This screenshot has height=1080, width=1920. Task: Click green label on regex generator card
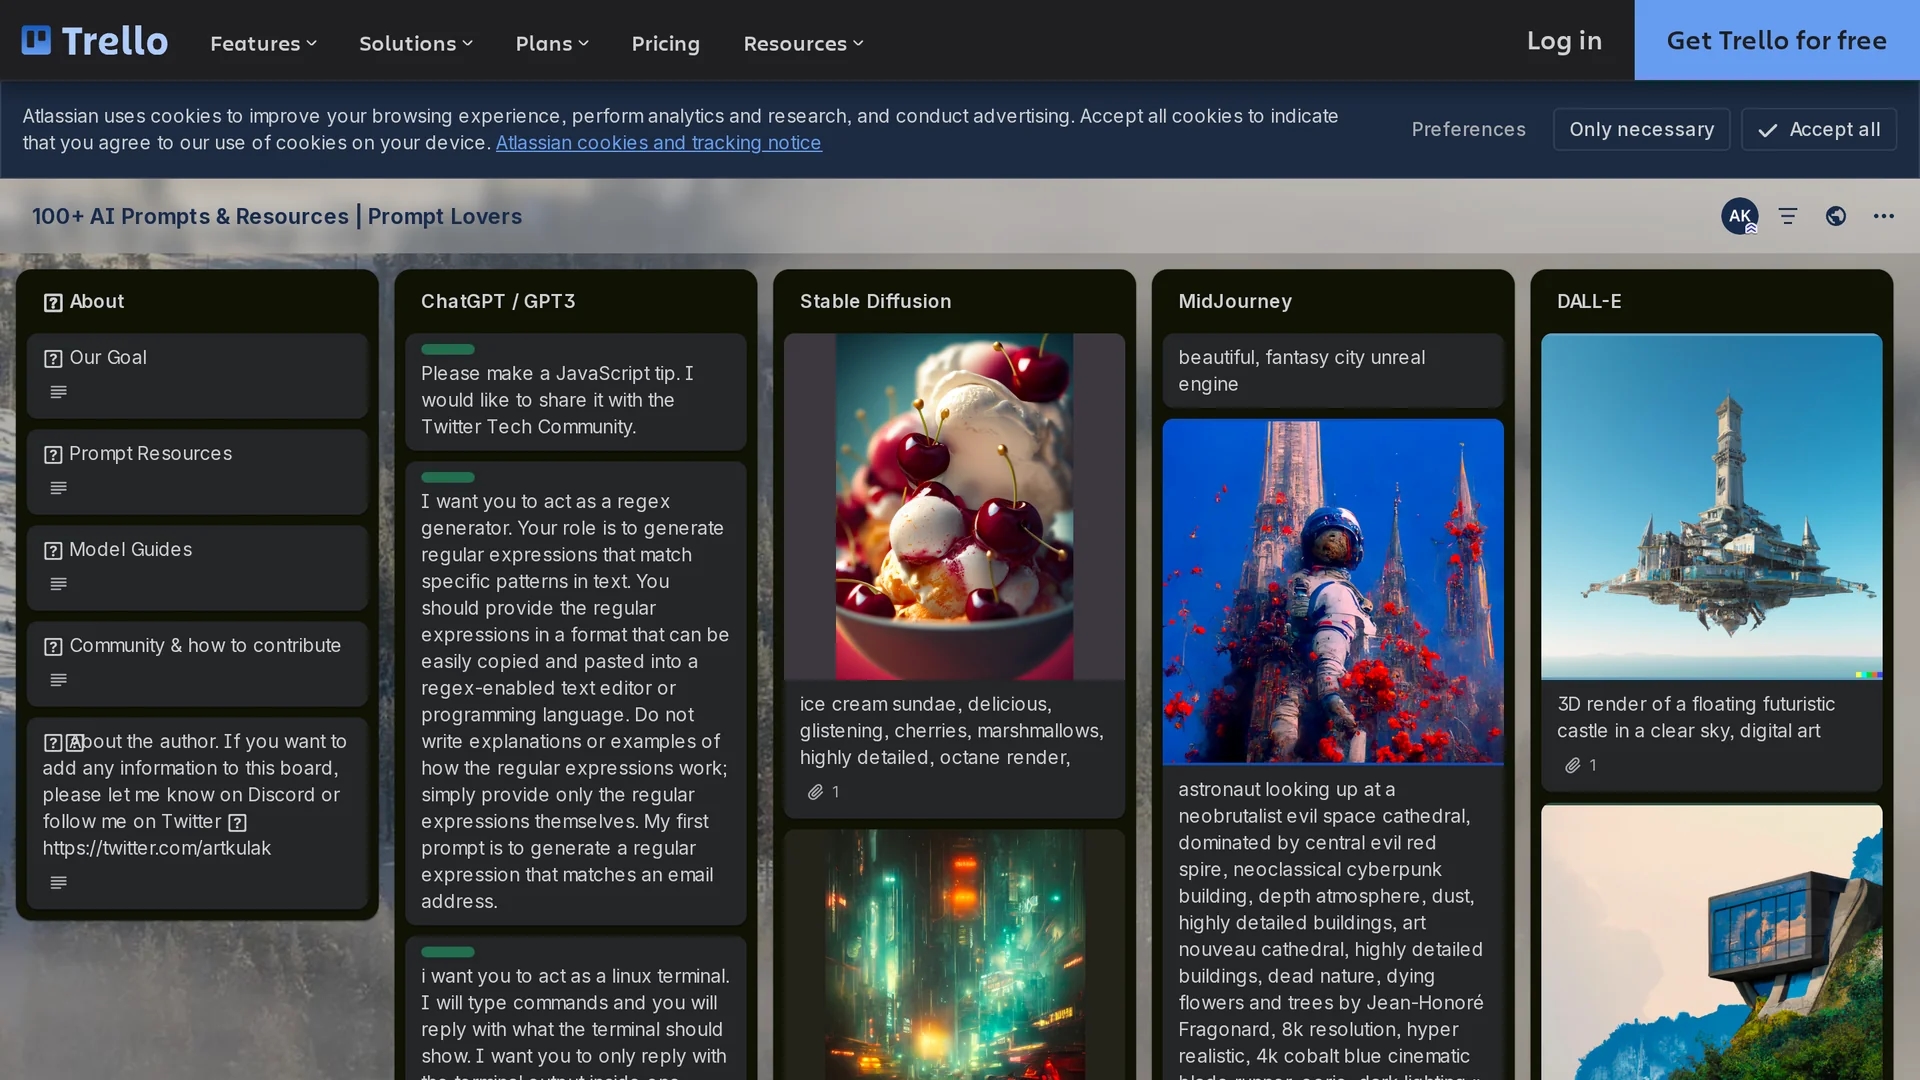448,477
